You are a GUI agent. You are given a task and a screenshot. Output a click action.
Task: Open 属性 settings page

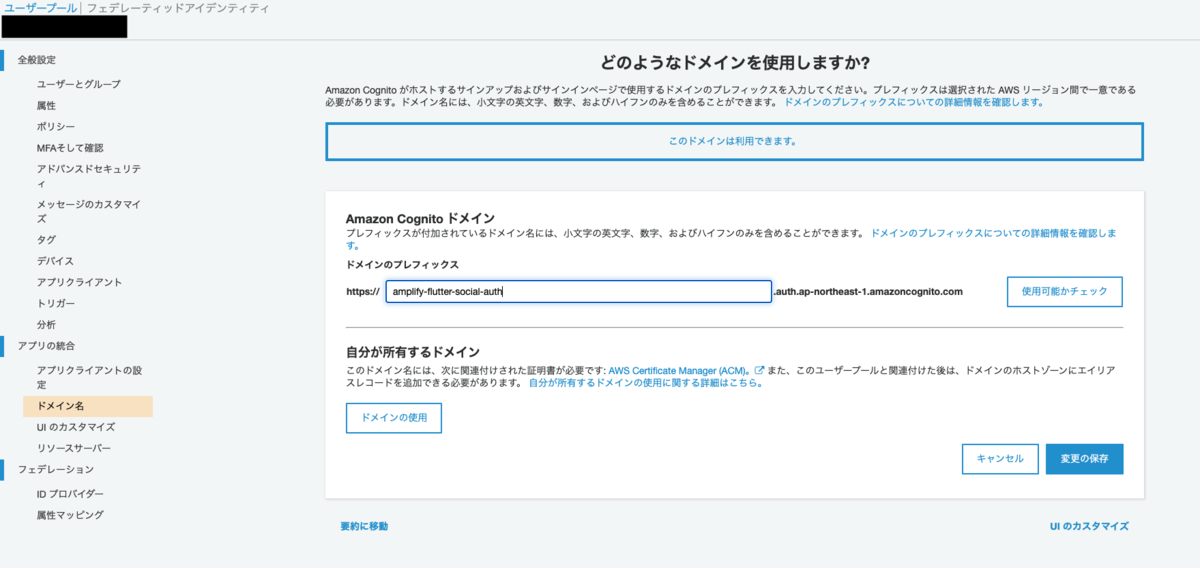[x=46, y=105]
